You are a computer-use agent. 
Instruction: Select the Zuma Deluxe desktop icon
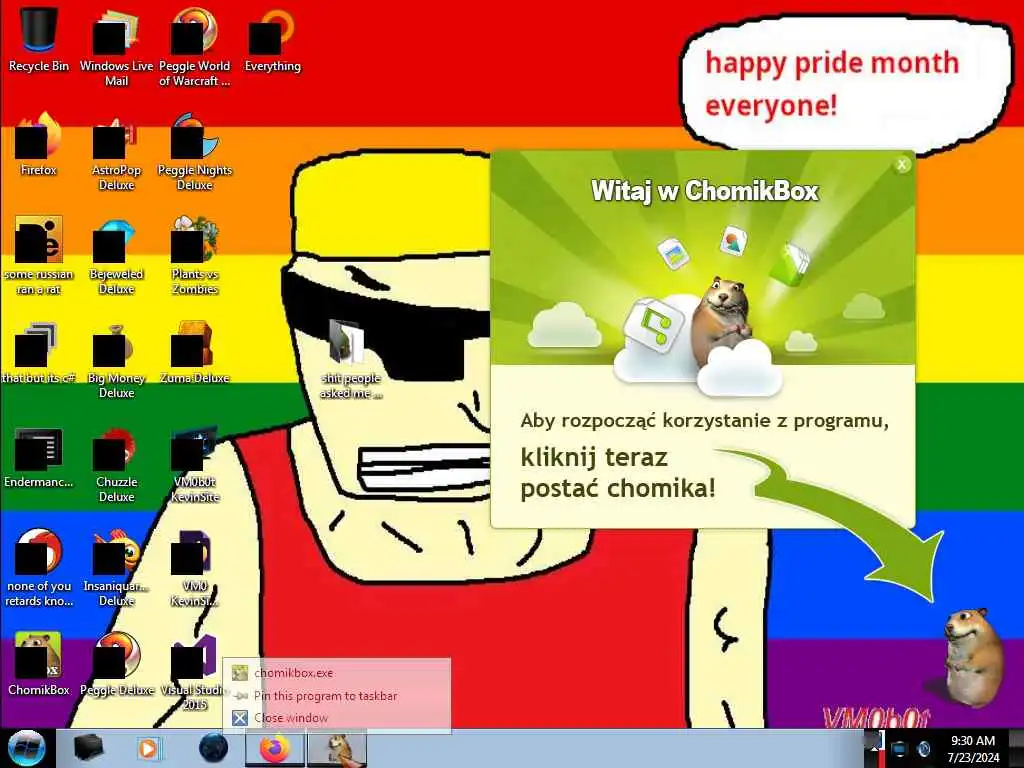195,353
